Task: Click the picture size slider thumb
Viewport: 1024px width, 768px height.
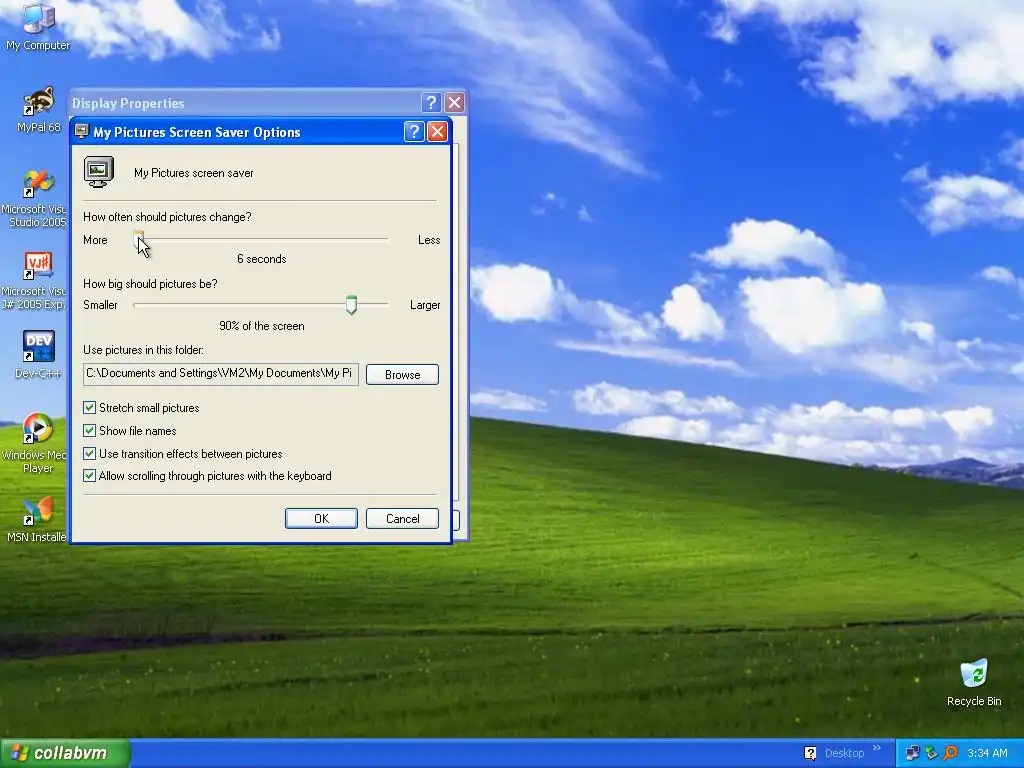Action: (x=351, y=305)
